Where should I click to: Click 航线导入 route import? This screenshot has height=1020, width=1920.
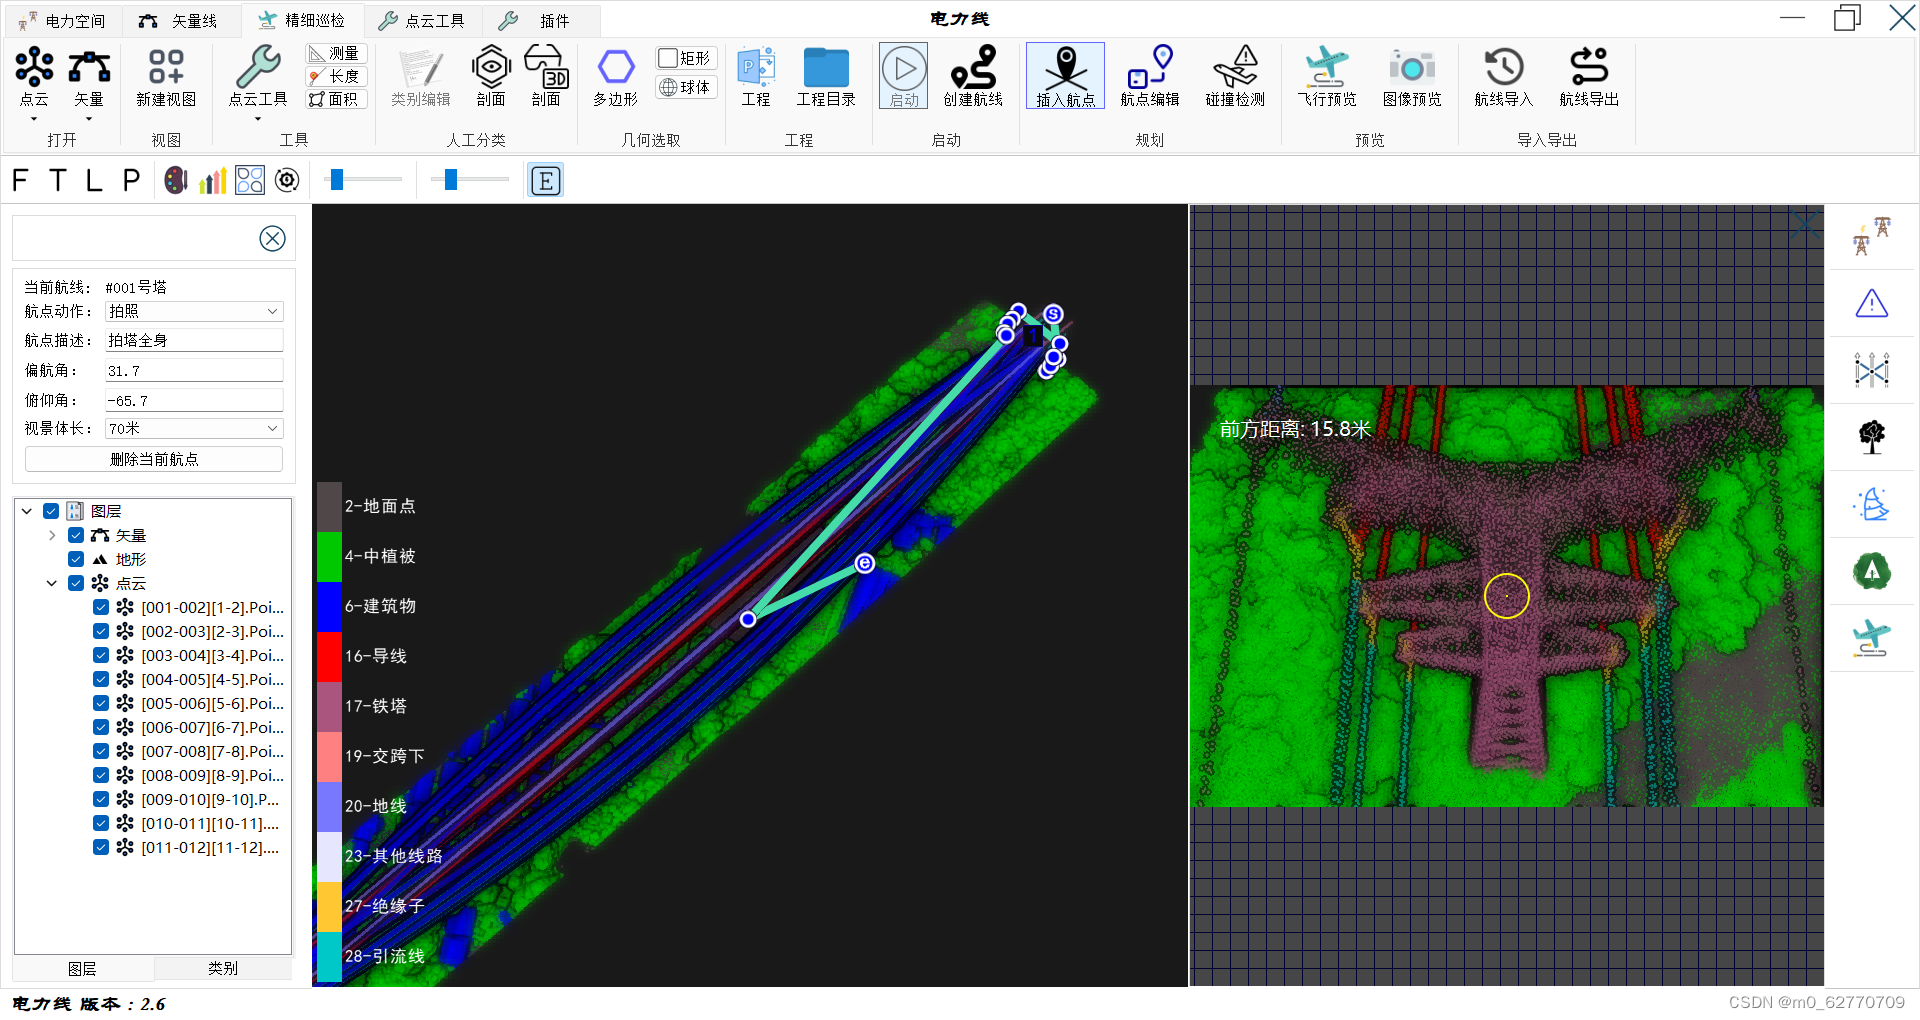tap(1504, 78)
